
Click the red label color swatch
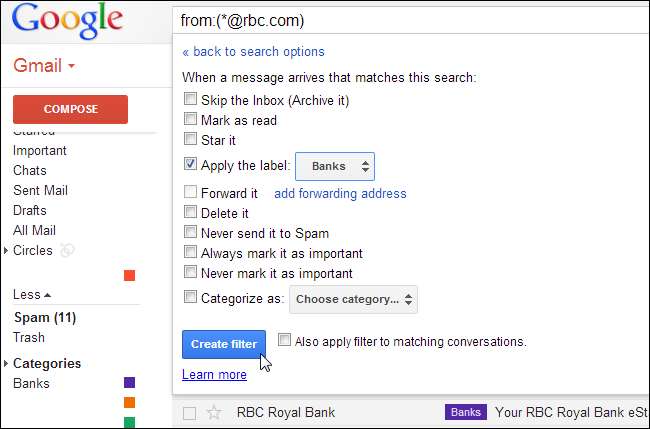(x=130, y=275)
